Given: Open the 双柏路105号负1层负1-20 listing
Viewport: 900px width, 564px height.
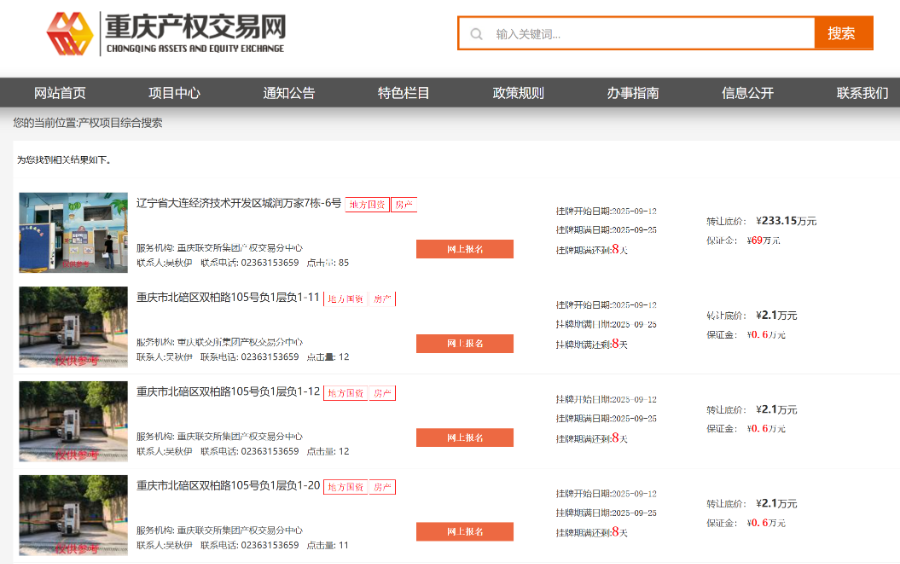Looking at the screenshot, I should tap(228, 486).
